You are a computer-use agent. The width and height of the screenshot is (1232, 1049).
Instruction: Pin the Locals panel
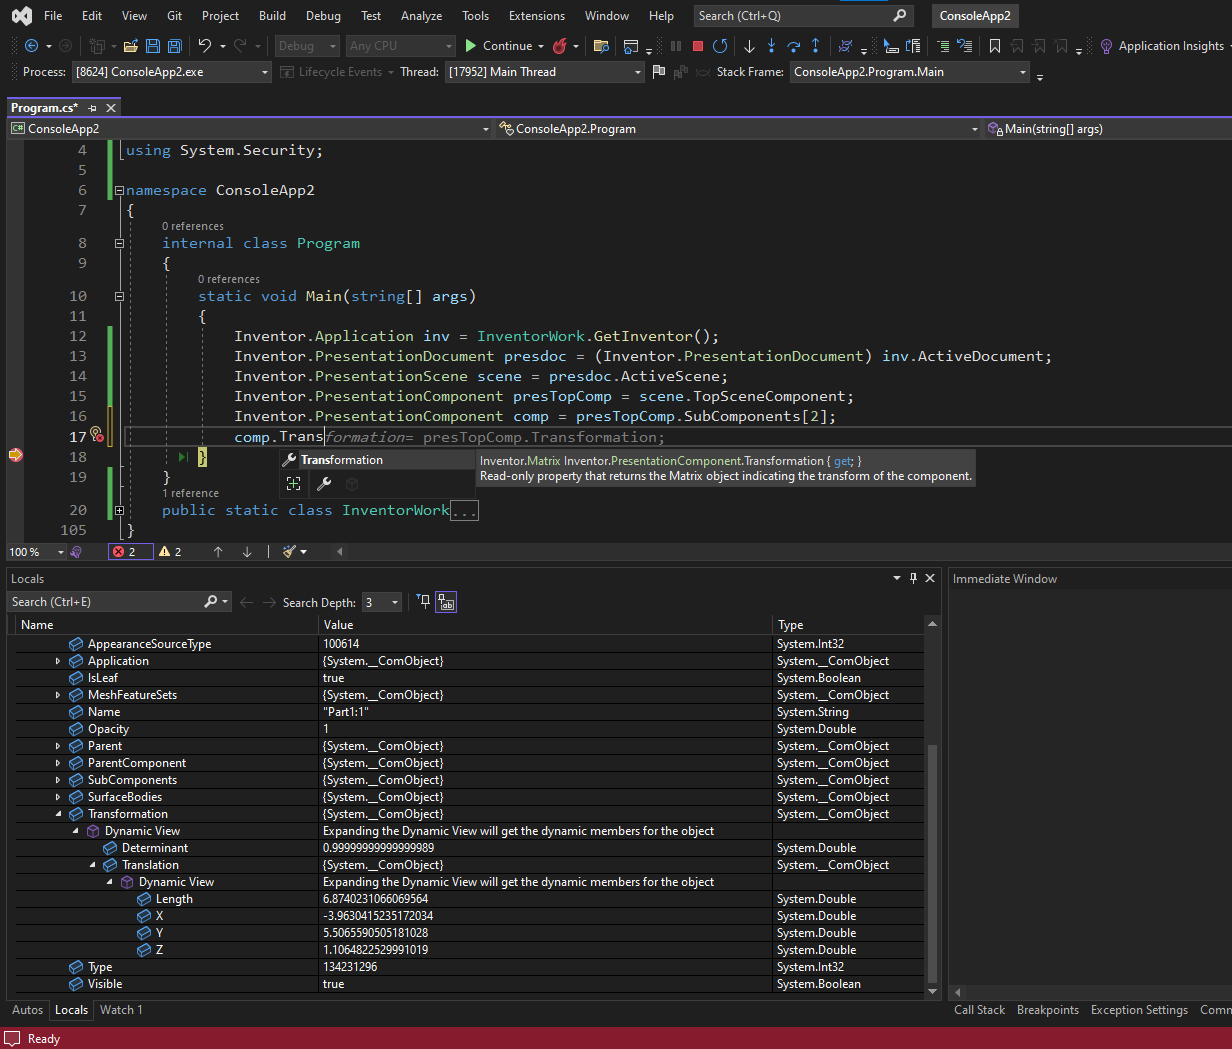(912, 578)
